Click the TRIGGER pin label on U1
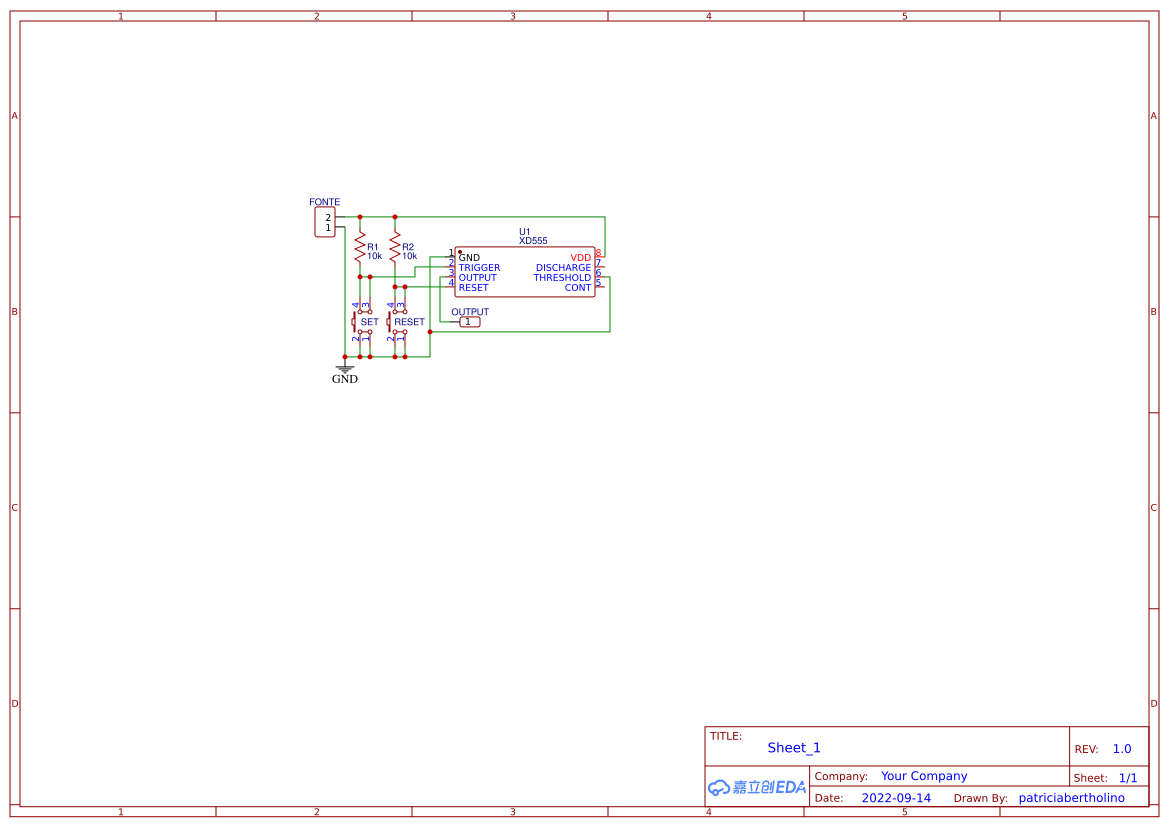Viewport: 1169px width, 827px height. [479, 268]
